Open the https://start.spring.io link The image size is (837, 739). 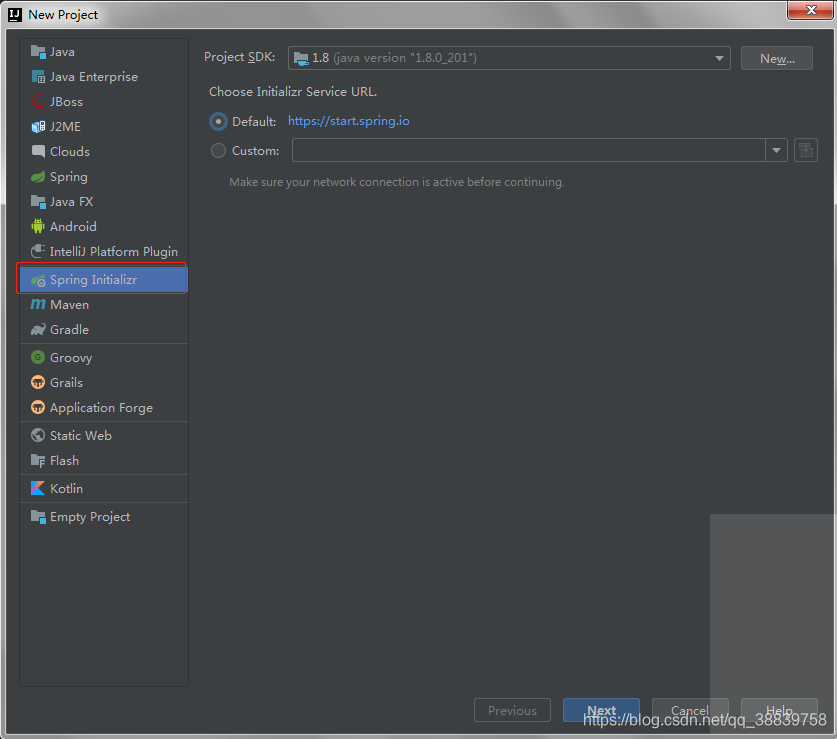[349, 121]
